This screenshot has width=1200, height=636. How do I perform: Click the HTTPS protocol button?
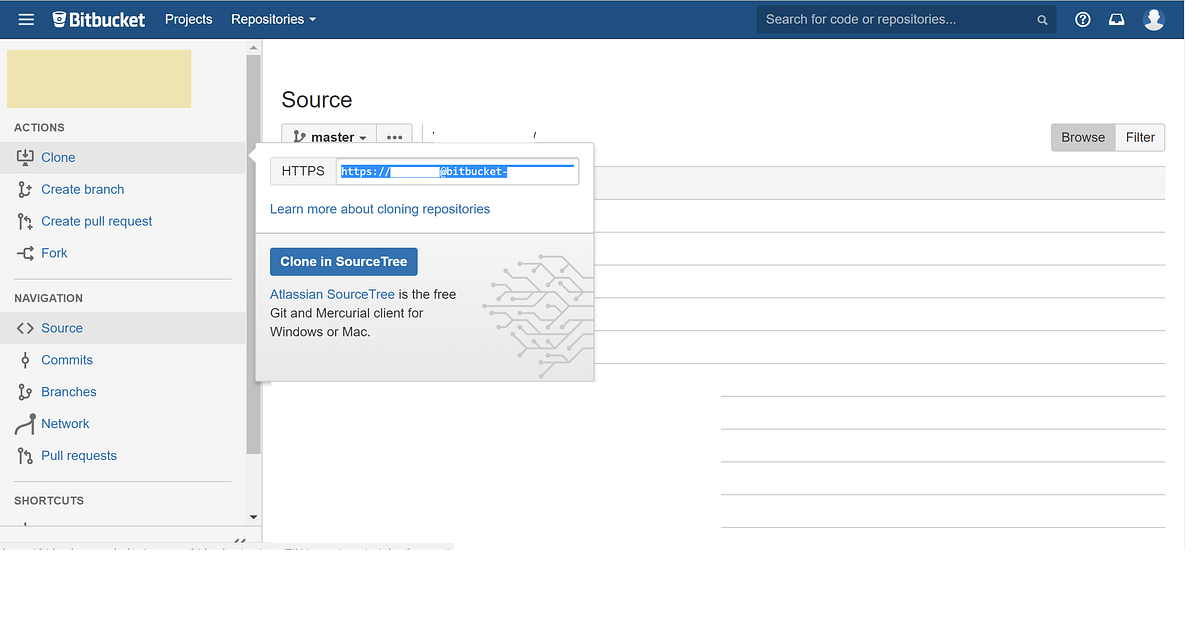(303, 171)
